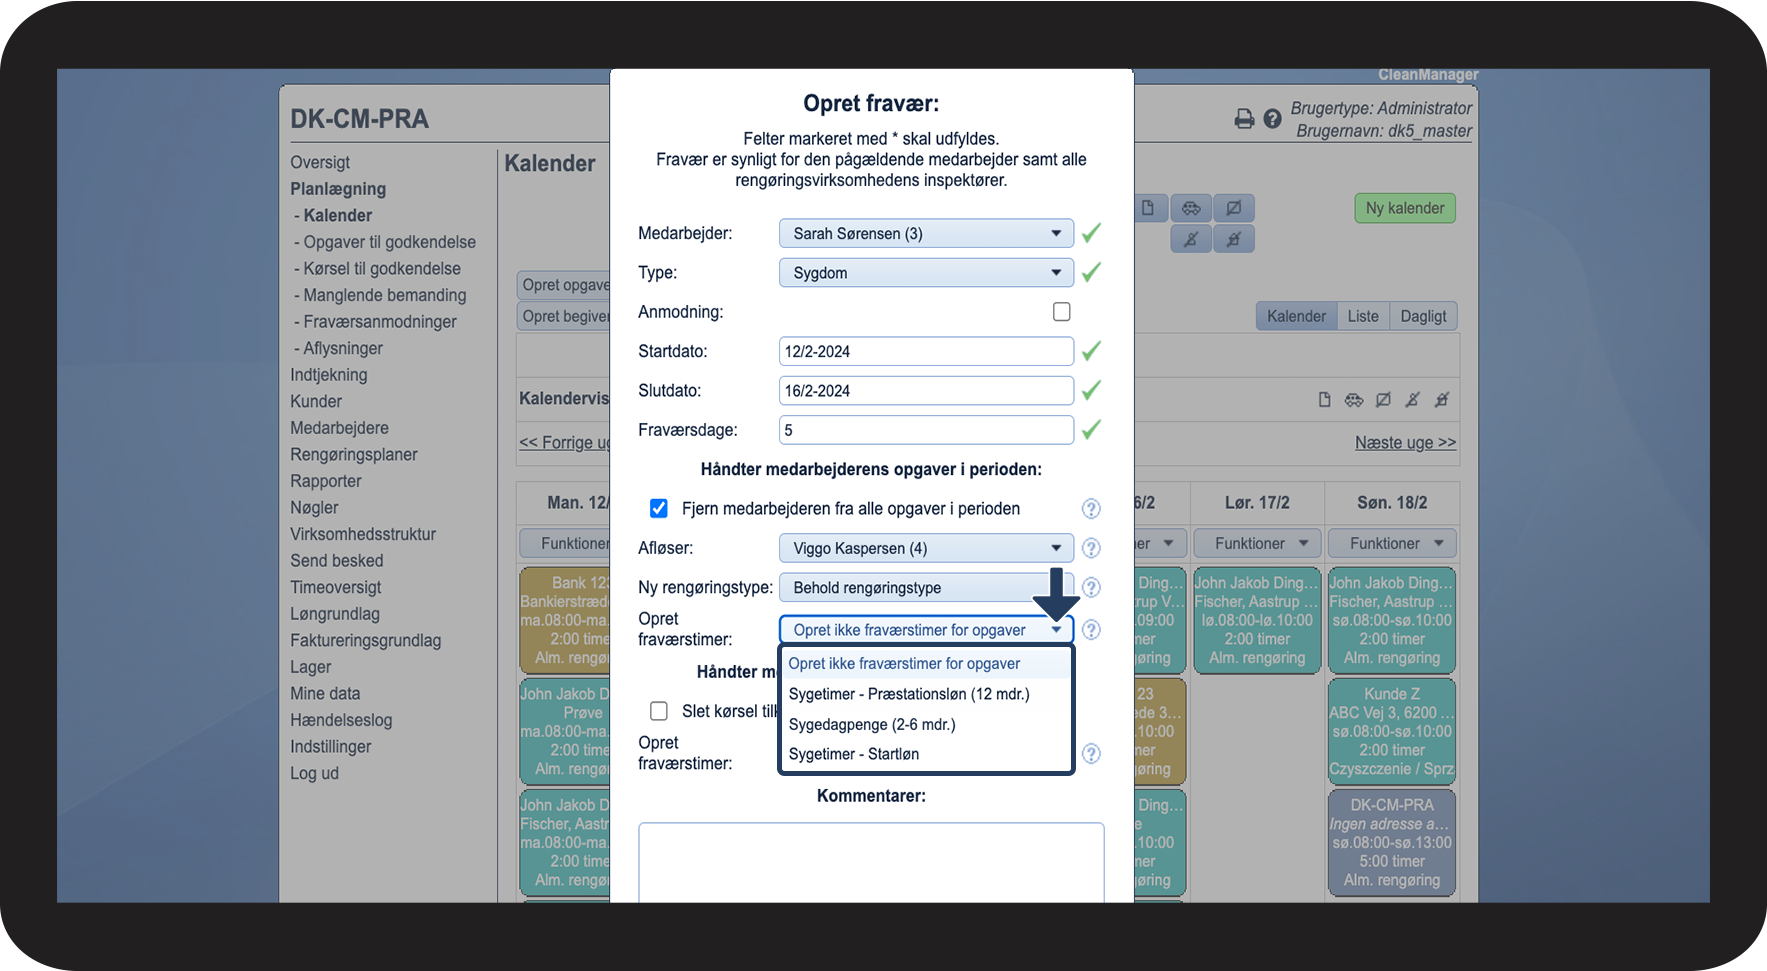Click help icon beside Ny rengøringstype
Image resolution: width=1767 pixels, height=971 pixels.
(x=1091, y=587)
